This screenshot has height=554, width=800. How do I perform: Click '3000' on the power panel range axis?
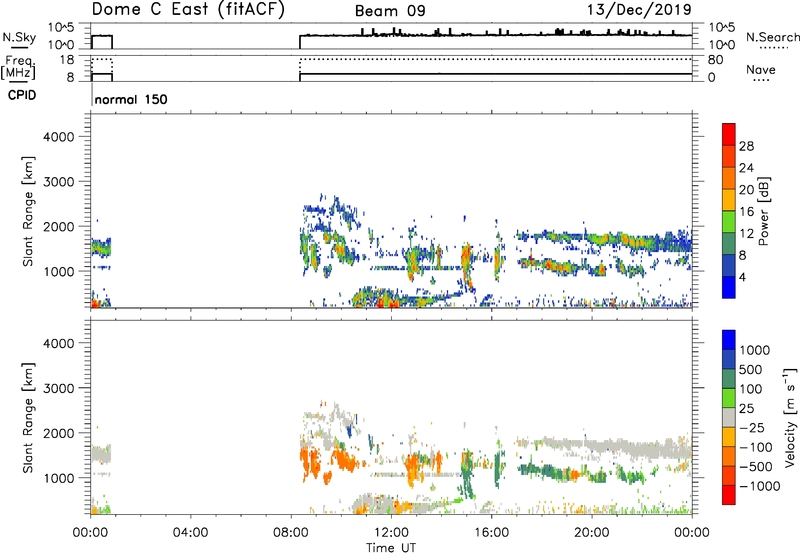point(59,182)
